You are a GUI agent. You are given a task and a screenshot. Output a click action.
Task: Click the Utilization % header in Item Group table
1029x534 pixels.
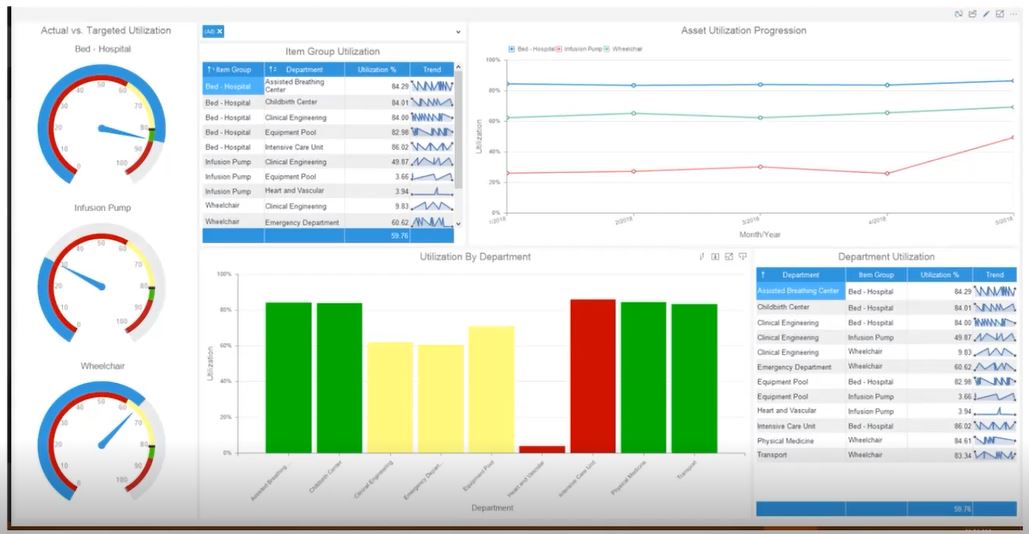click(377, 70)
